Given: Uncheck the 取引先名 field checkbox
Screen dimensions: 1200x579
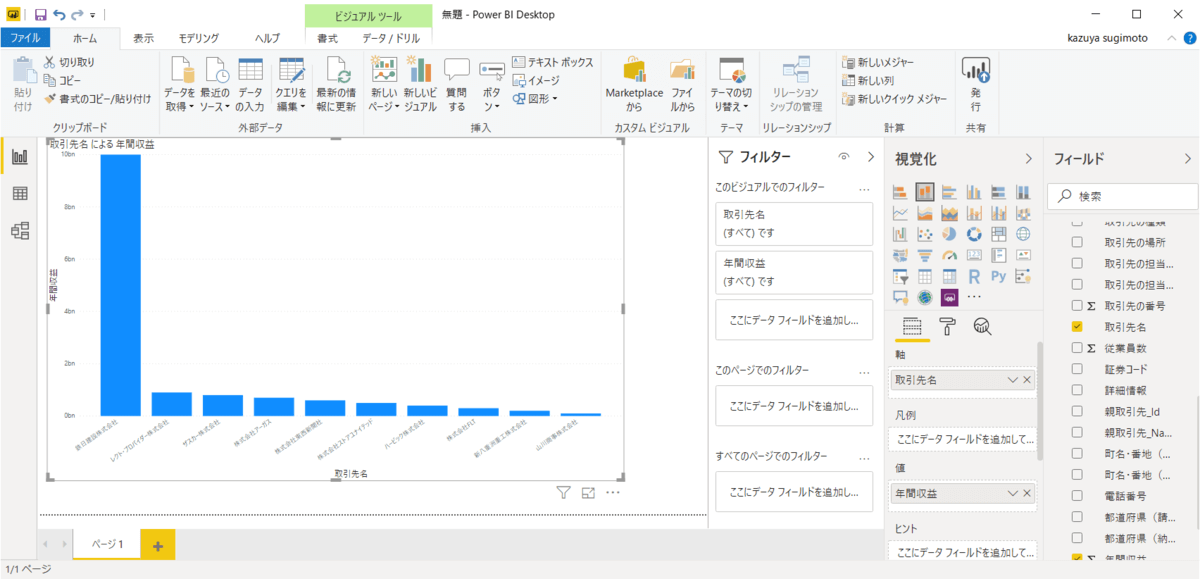Looking at the screenshot, I should tap(1077, 326).
